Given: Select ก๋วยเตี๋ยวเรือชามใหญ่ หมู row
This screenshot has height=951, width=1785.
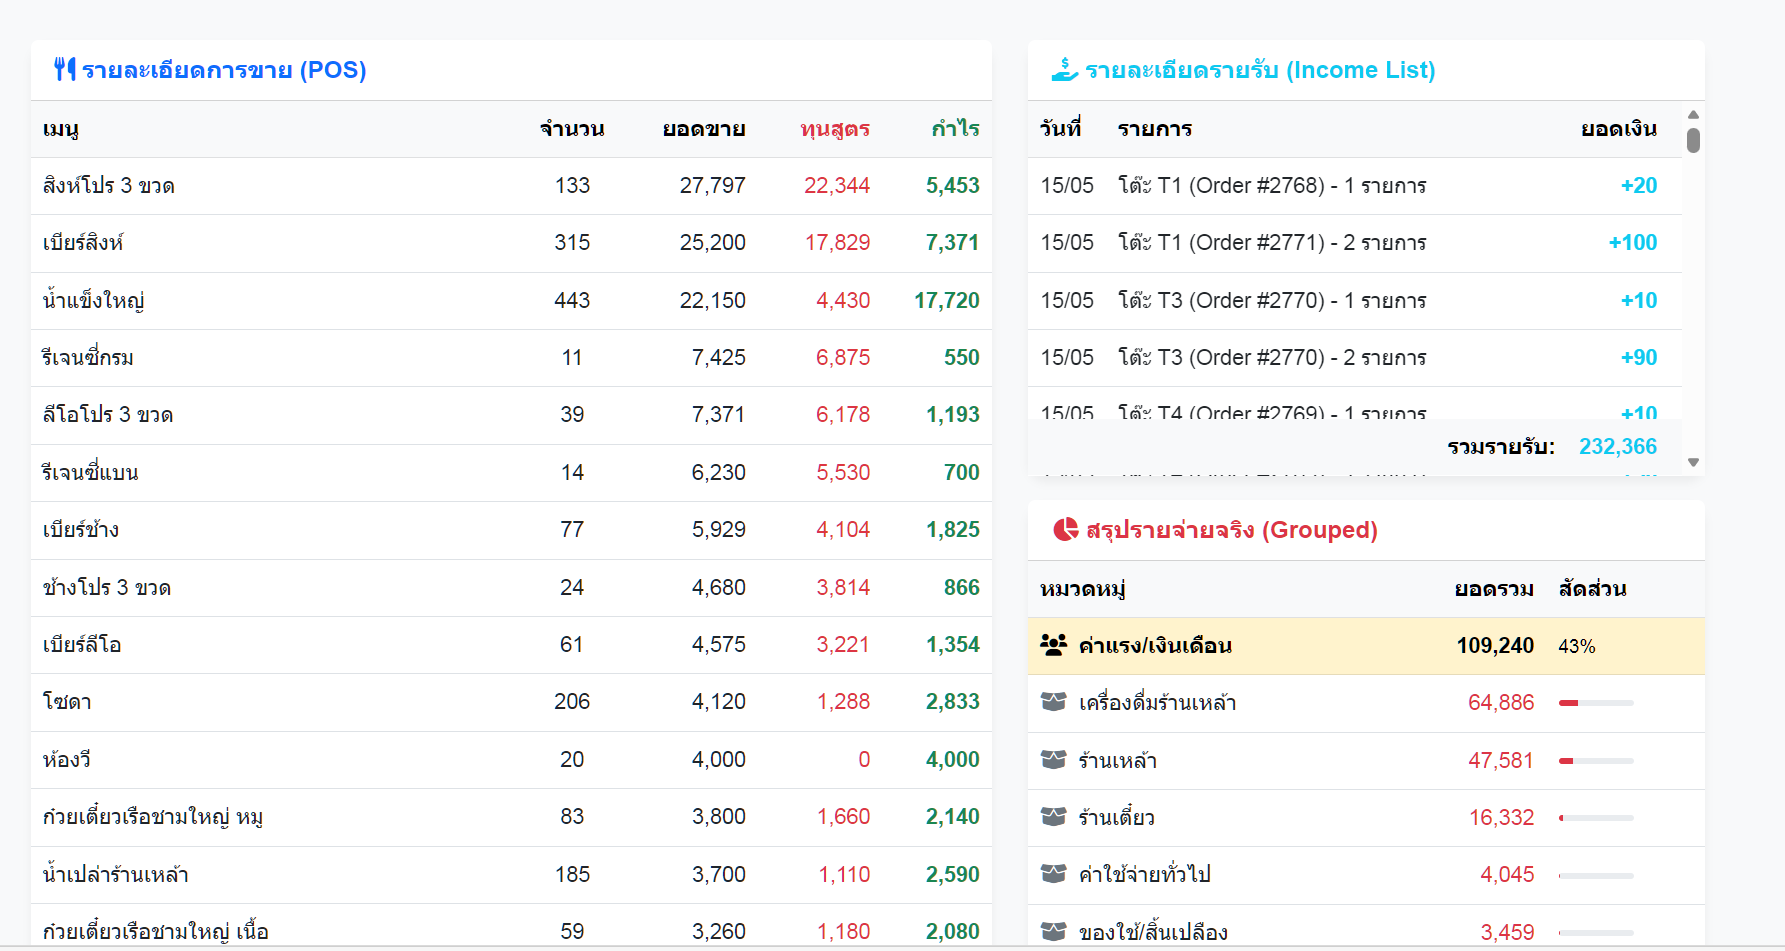Looking at the screenshot, I should 511,817.
